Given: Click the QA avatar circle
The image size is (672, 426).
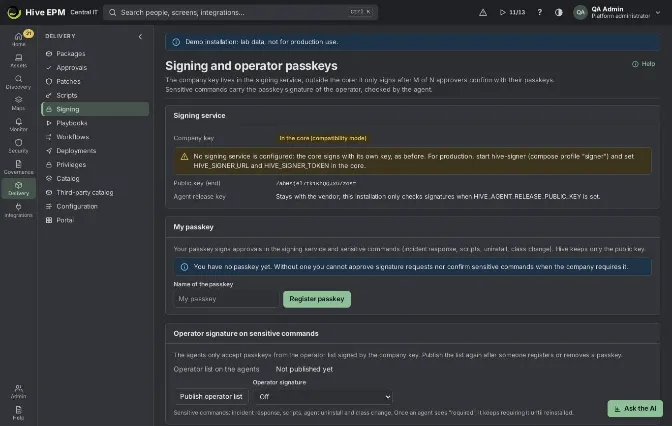Looking at the screenshot, I should click(580, 12).
